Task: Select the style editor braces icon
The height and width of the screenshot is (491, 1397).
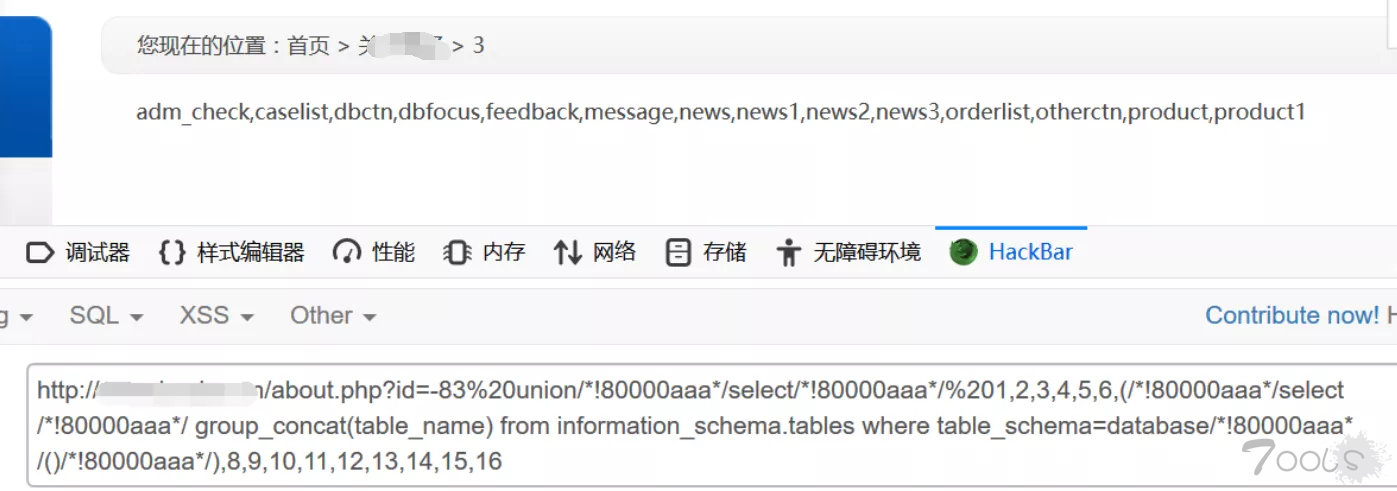Action: (x=172, y=252)
